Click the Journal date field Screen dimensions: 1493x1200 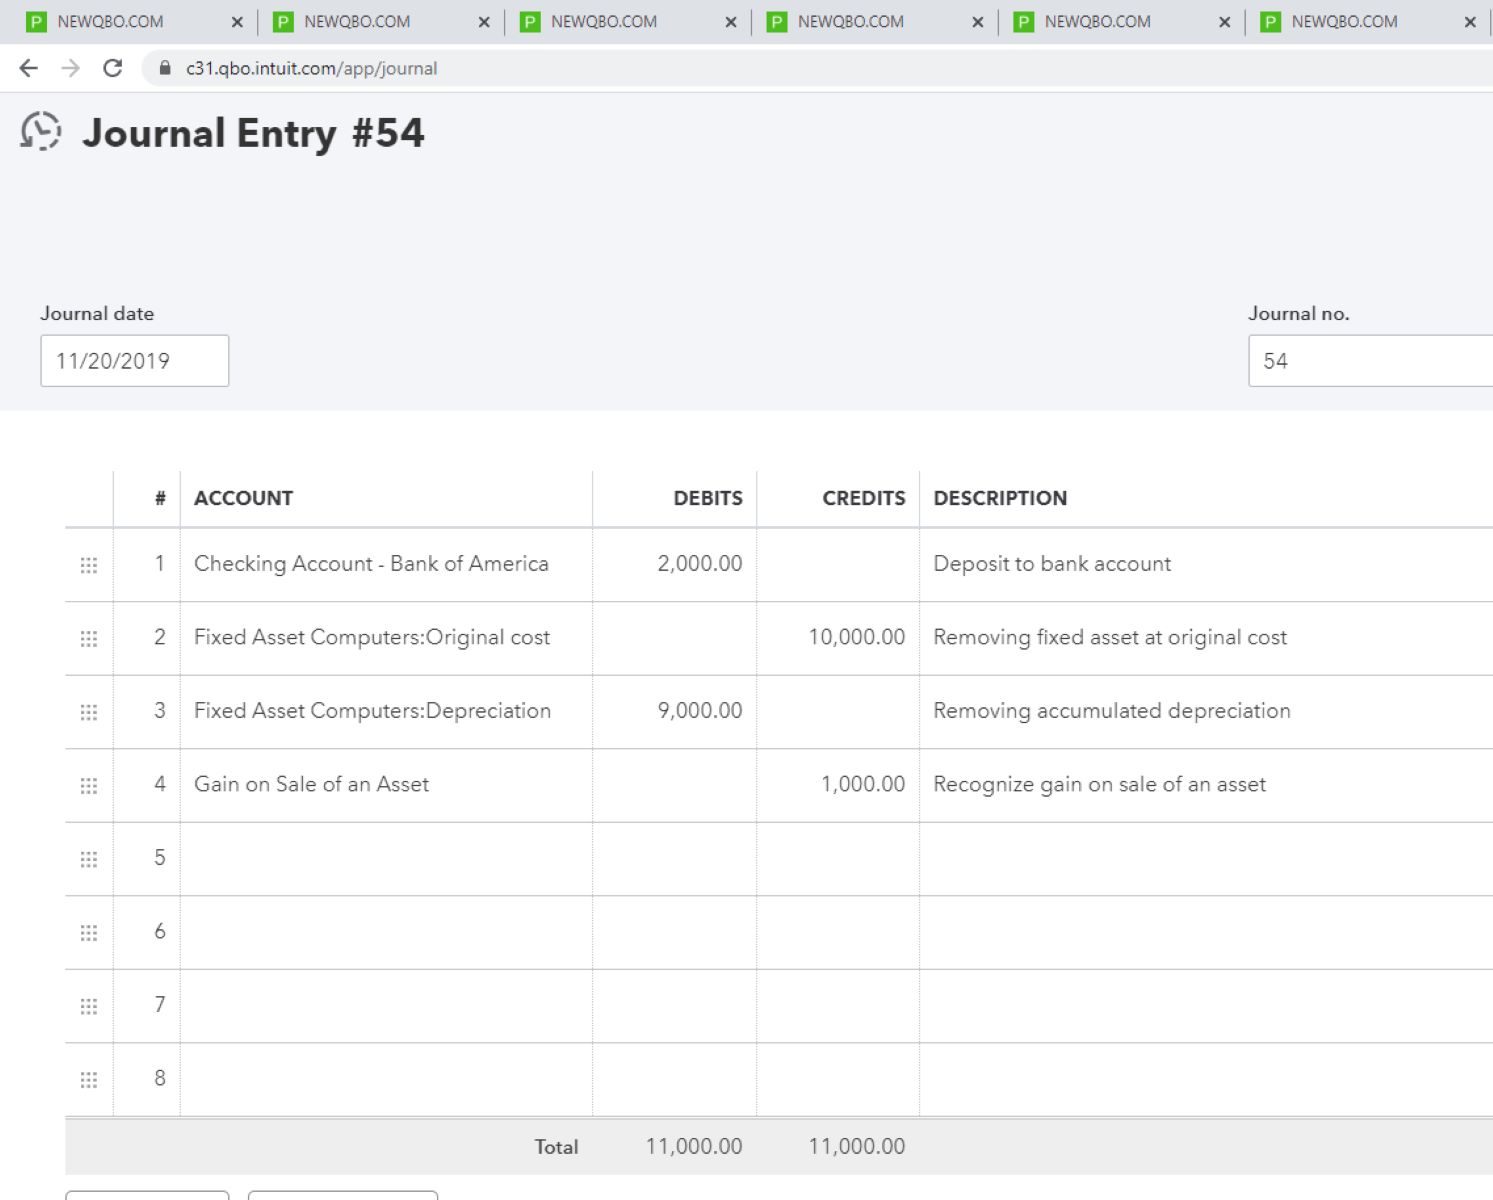[x=134, y=361]
